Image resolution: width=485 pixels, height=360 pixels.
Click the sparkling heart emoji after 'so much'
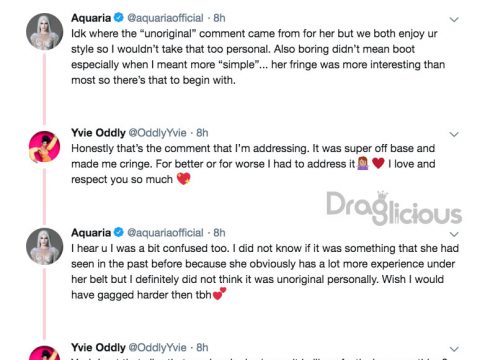[183, 179]
